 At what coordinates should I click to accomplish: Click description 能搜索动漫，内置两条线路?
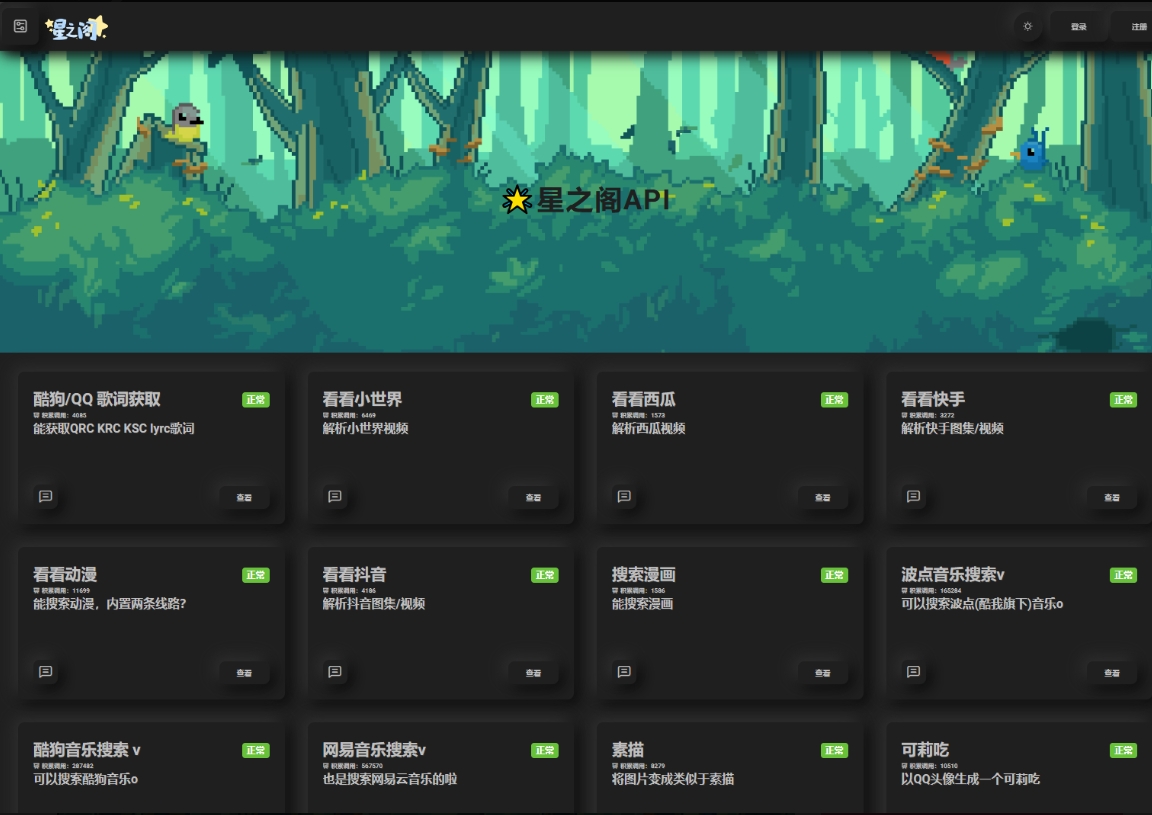coord(109,603)
